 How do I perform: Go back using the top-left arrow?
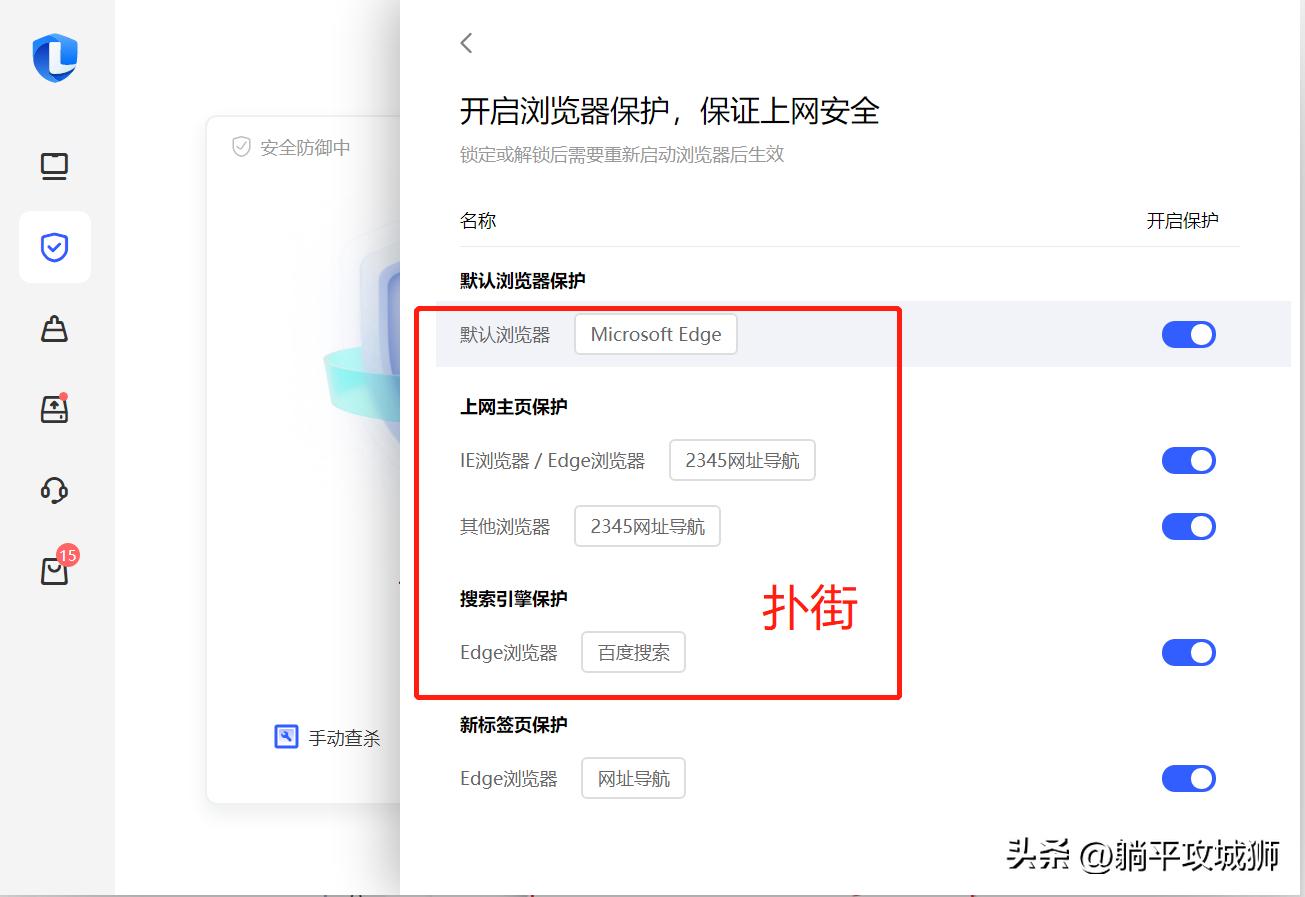click(466, 42)
